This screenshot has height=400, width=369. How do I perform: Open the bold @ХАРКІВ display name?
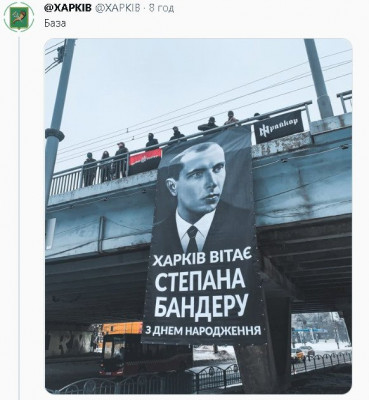tap(68, 8)
